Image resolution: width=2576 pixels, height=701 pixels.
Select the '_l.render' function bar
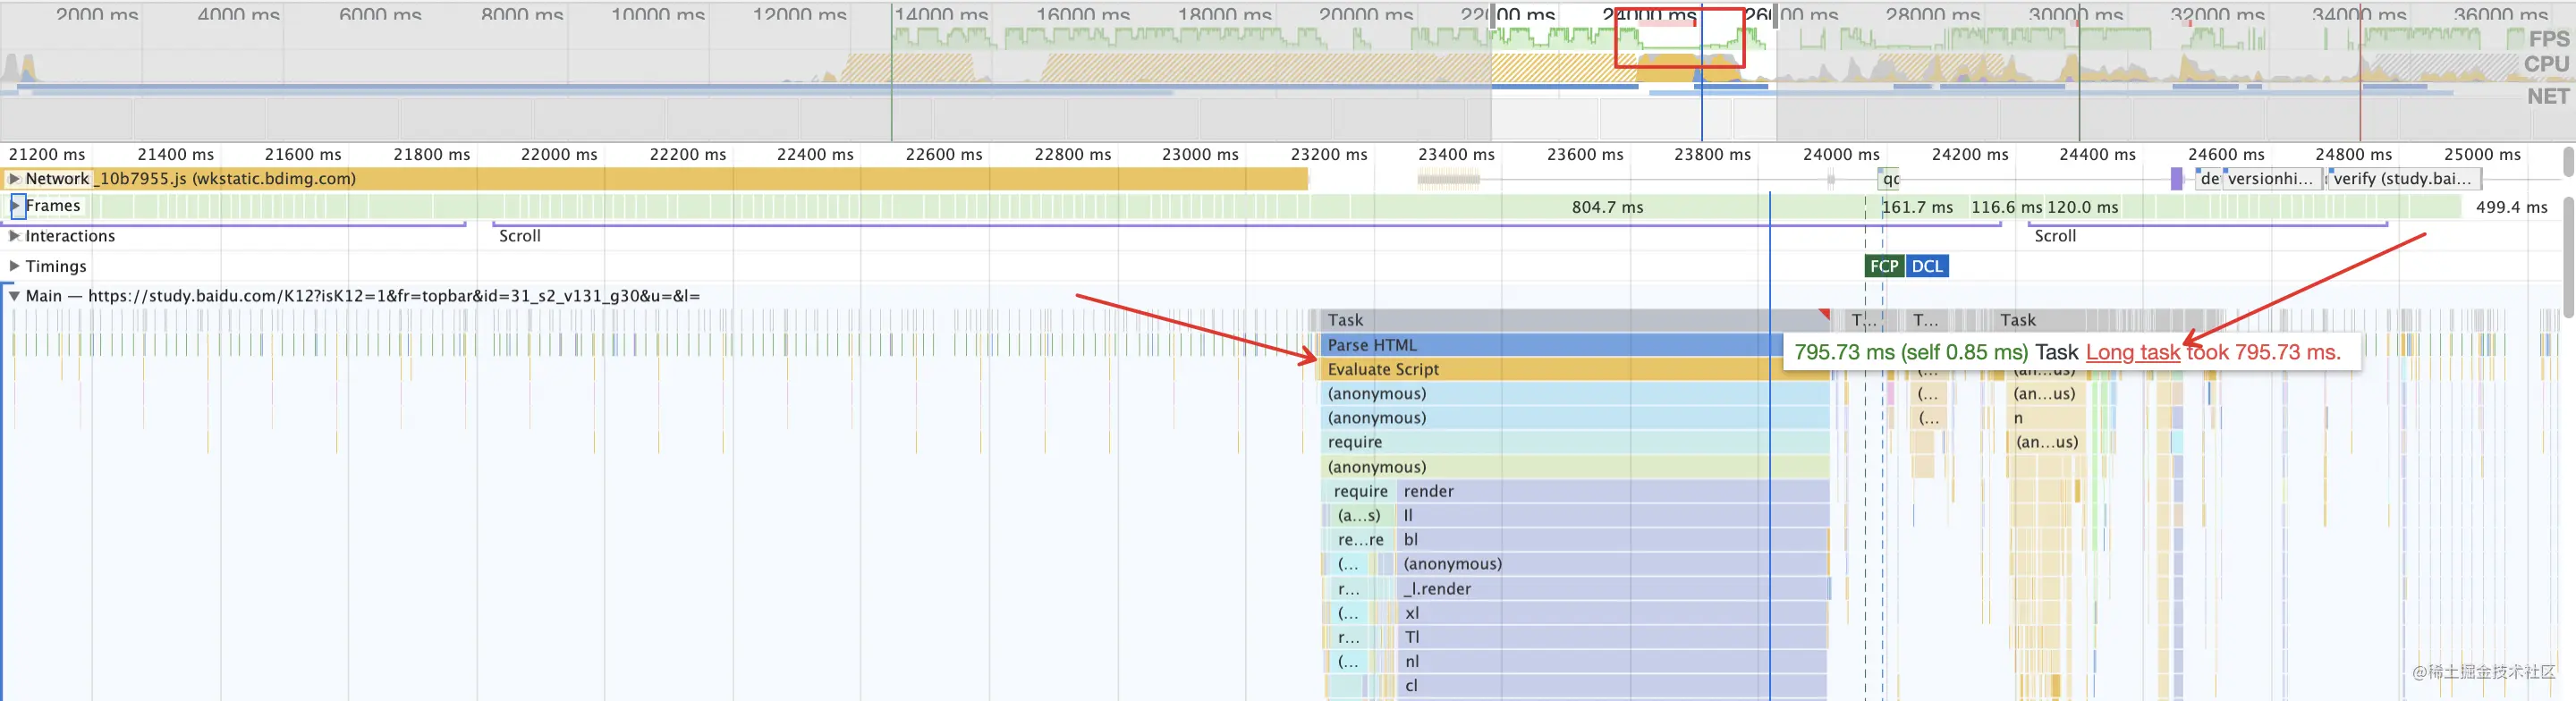[1613, 589]
